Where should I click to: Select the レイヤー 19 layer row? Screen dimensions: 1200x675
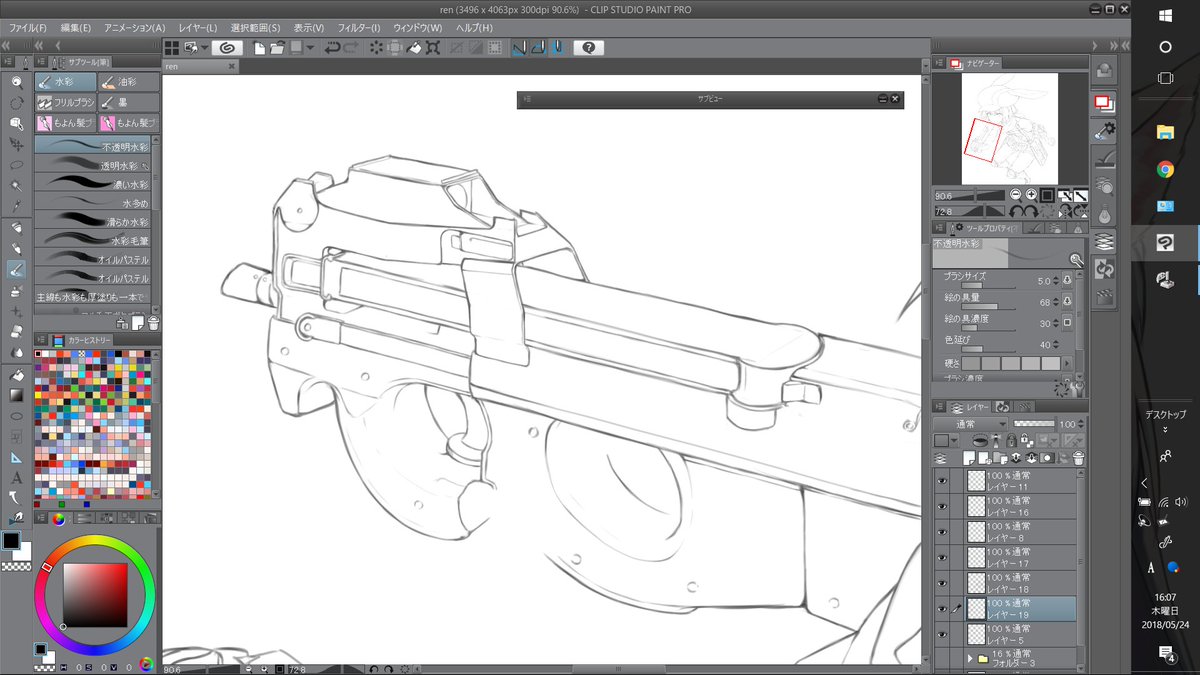coord(1021,608)
